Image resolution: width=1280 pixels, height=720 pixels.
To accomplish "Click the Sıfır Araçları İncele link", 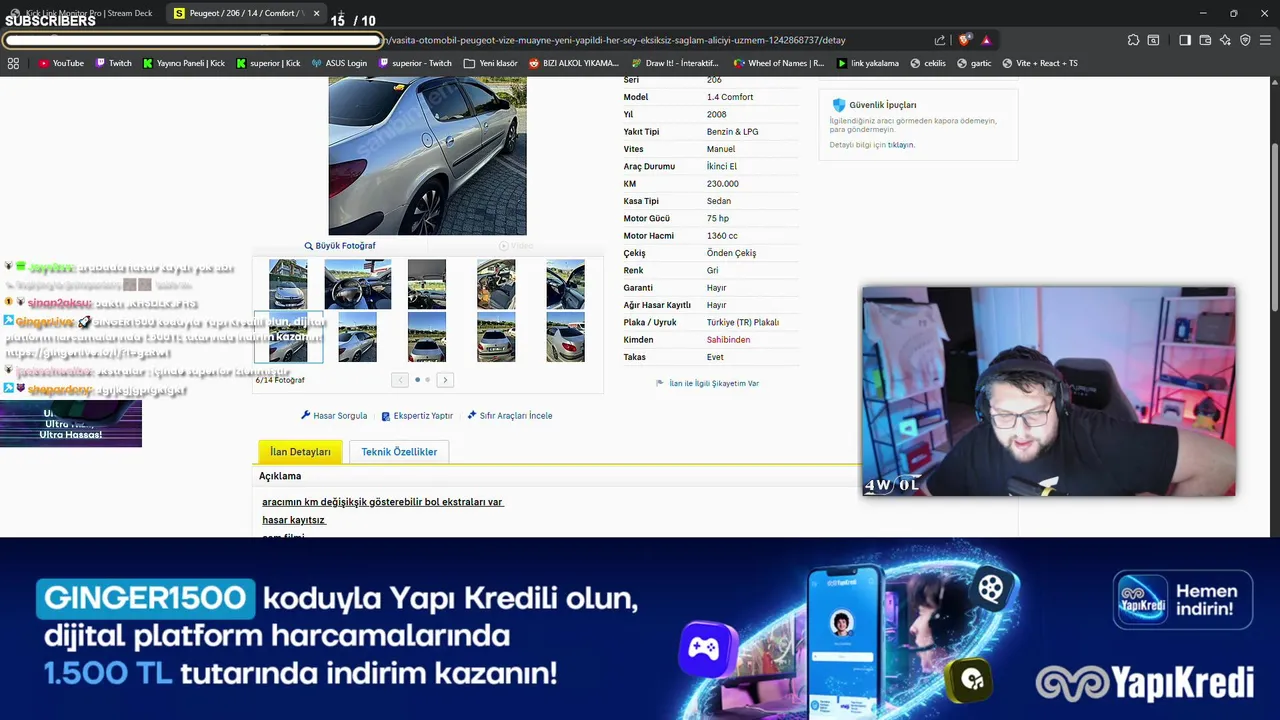I will 510,416.
